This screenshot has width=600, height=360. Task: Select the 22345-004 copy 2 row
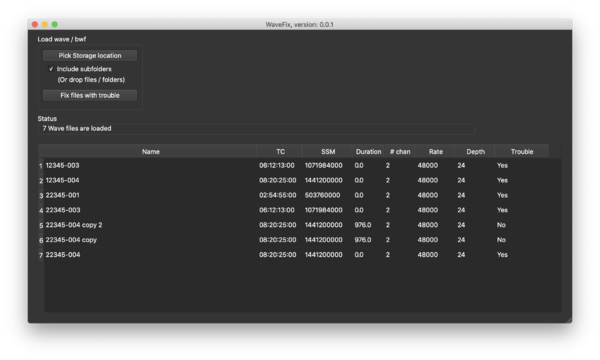click(302, 225)
